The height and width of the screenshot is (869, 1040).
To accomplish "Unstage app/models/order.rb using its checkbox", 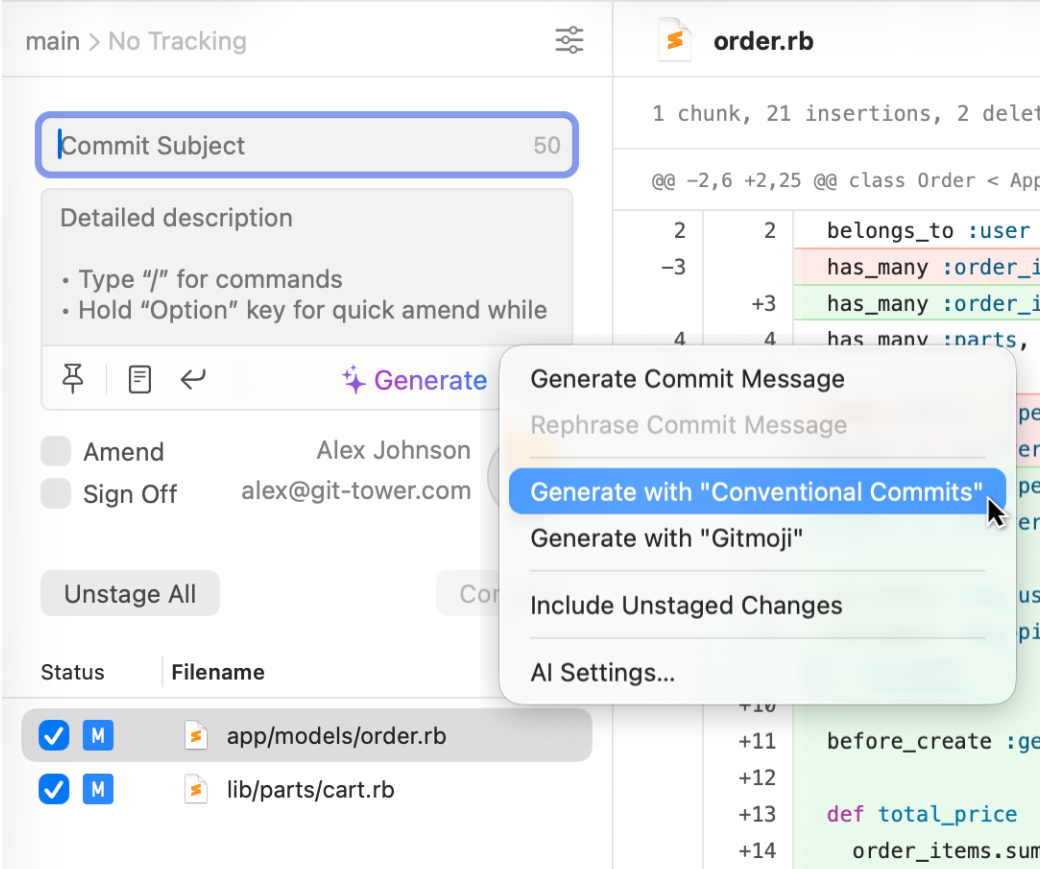I will click(53, 736).
